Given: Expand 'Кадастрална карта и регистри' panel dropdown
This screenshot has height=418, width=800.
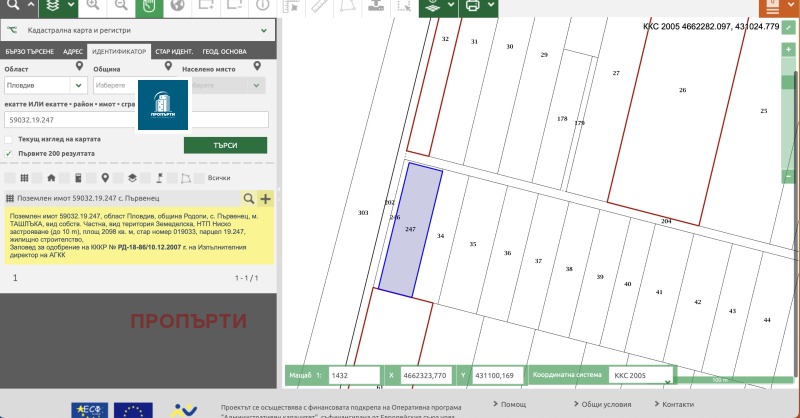Looking at the screenshot, I should 263,31.
